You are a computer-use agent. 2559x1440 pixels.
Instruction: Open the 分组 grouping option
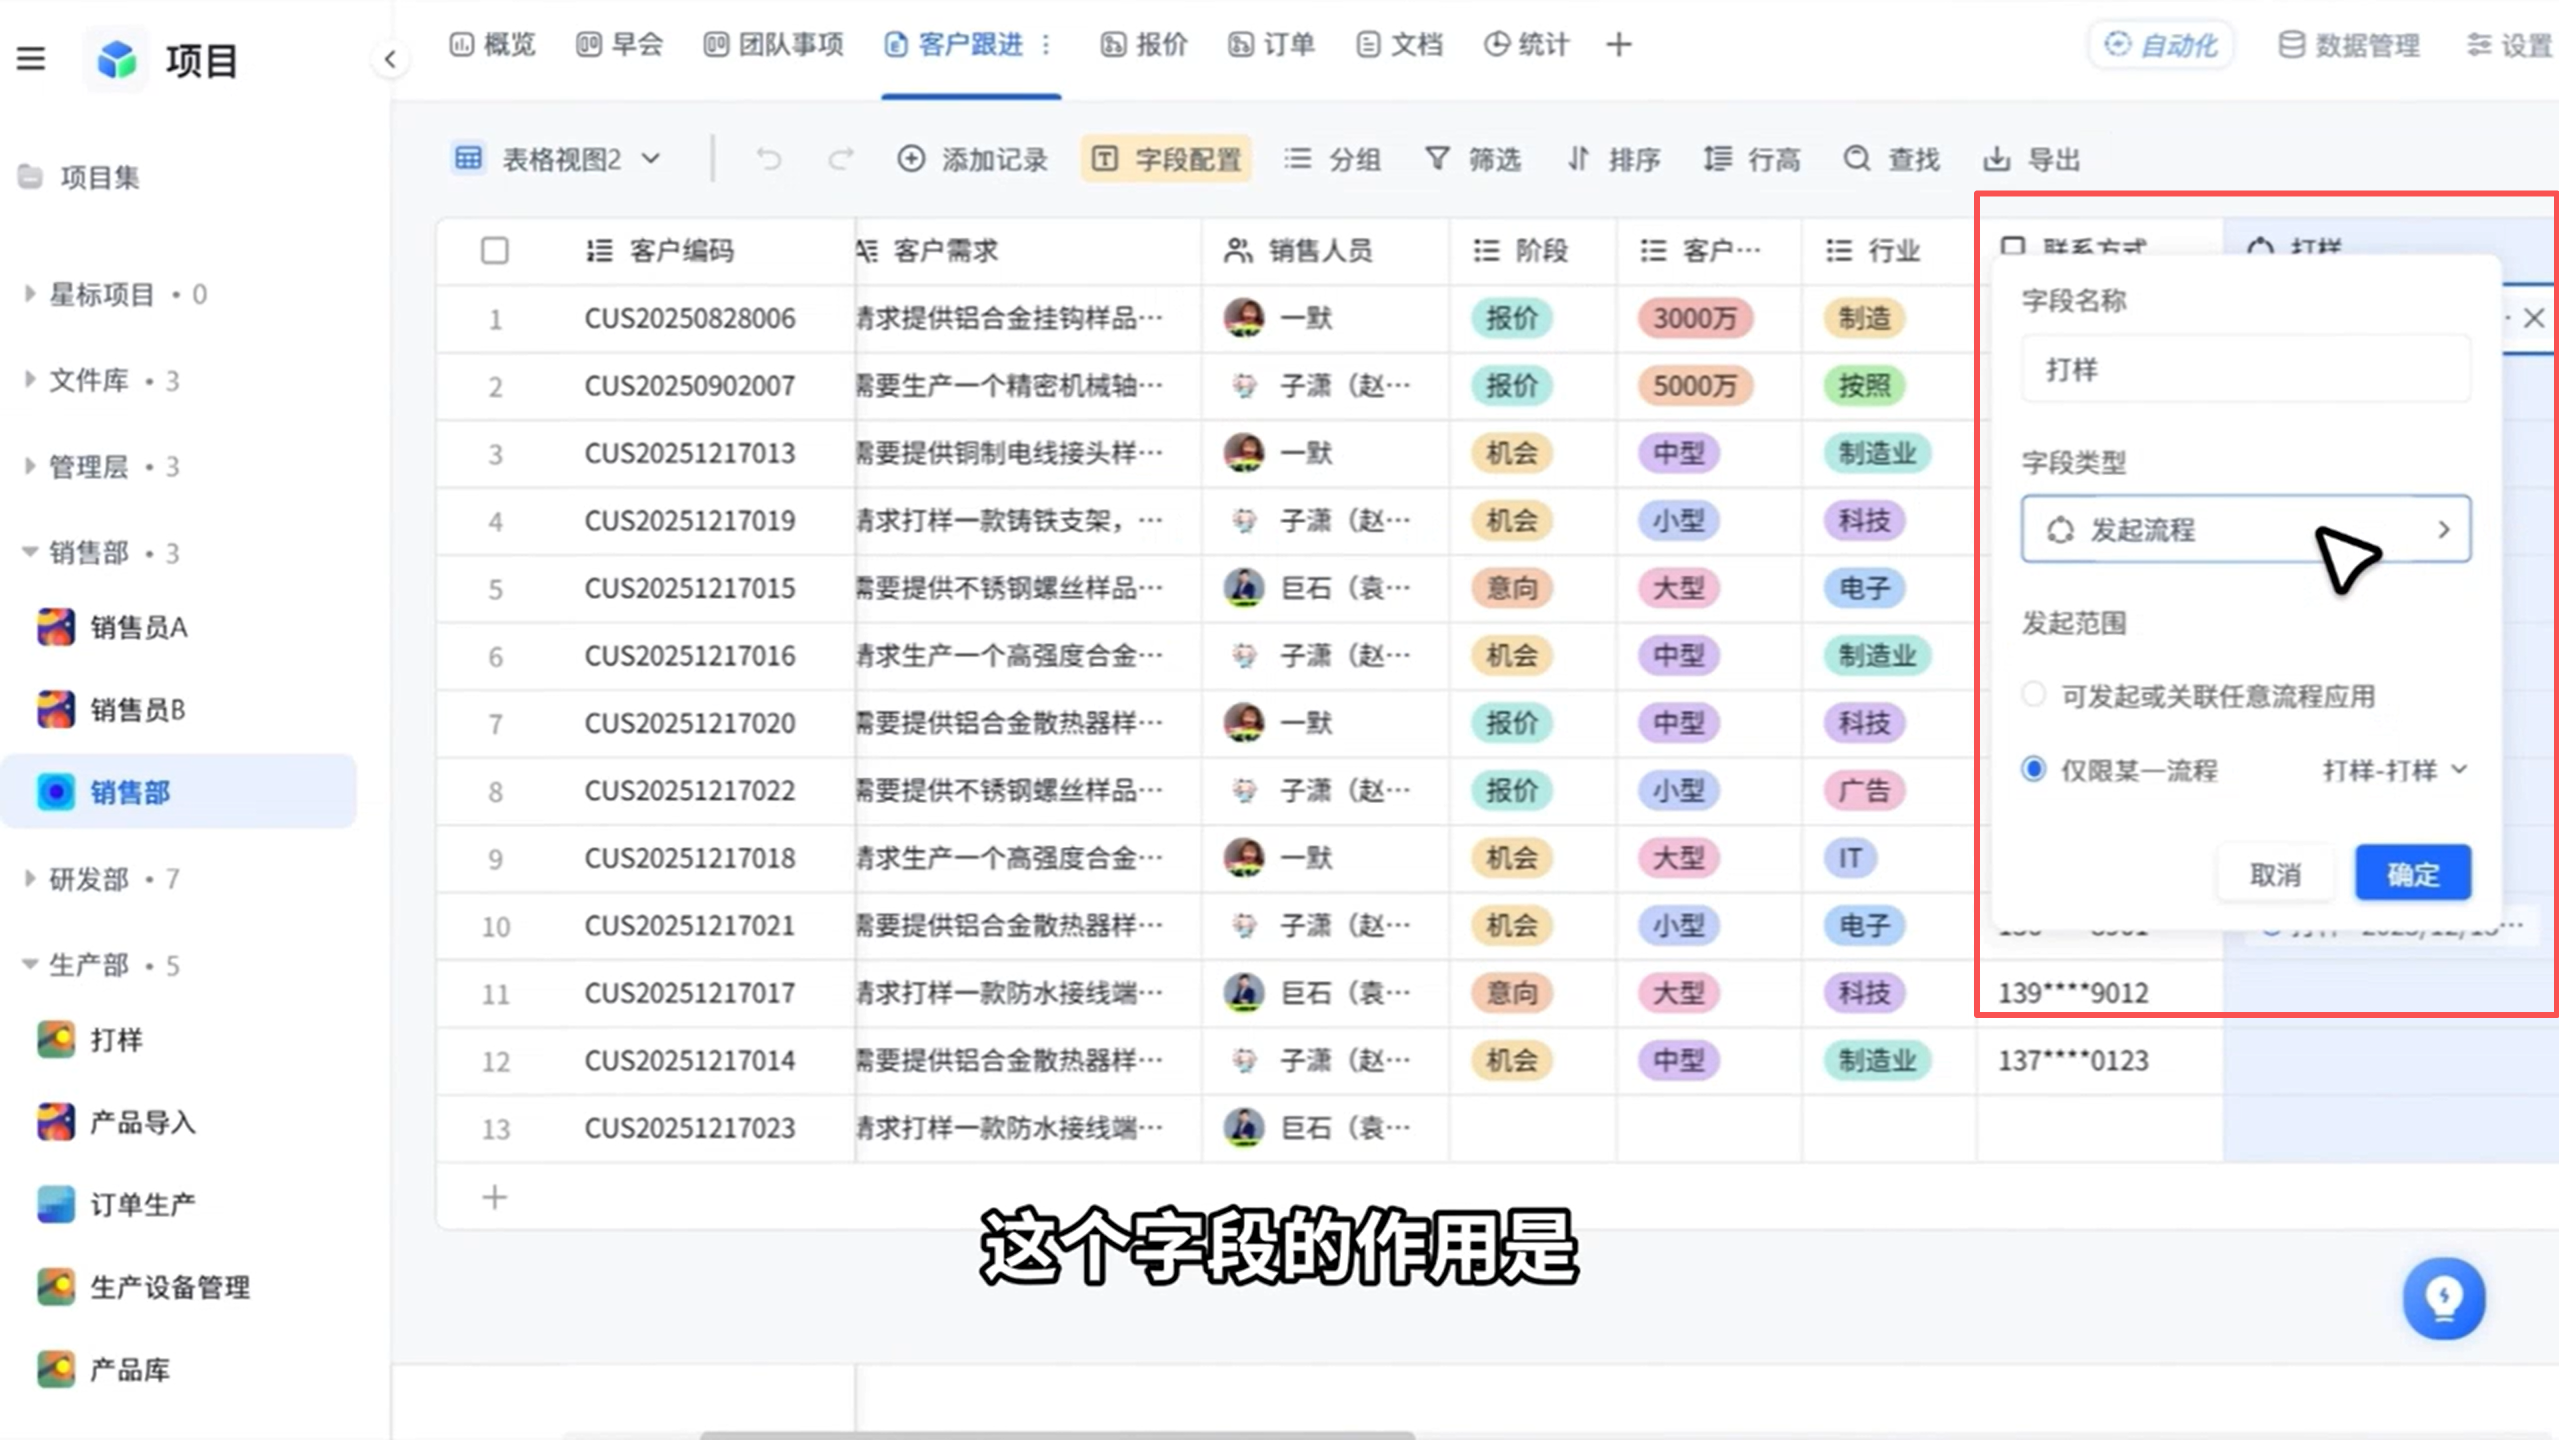(x=1333, y=159)
